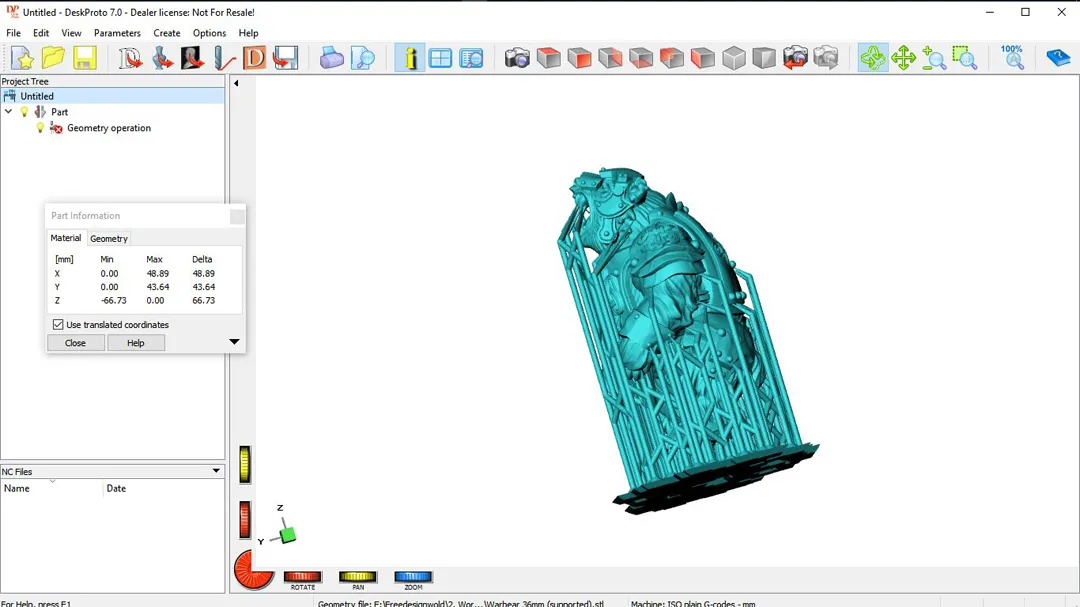Click the vertical yellow pan thumbwheel
The width and height of the screenshot is (1080, 607).
pyautogui.click(x=245, y=465)
